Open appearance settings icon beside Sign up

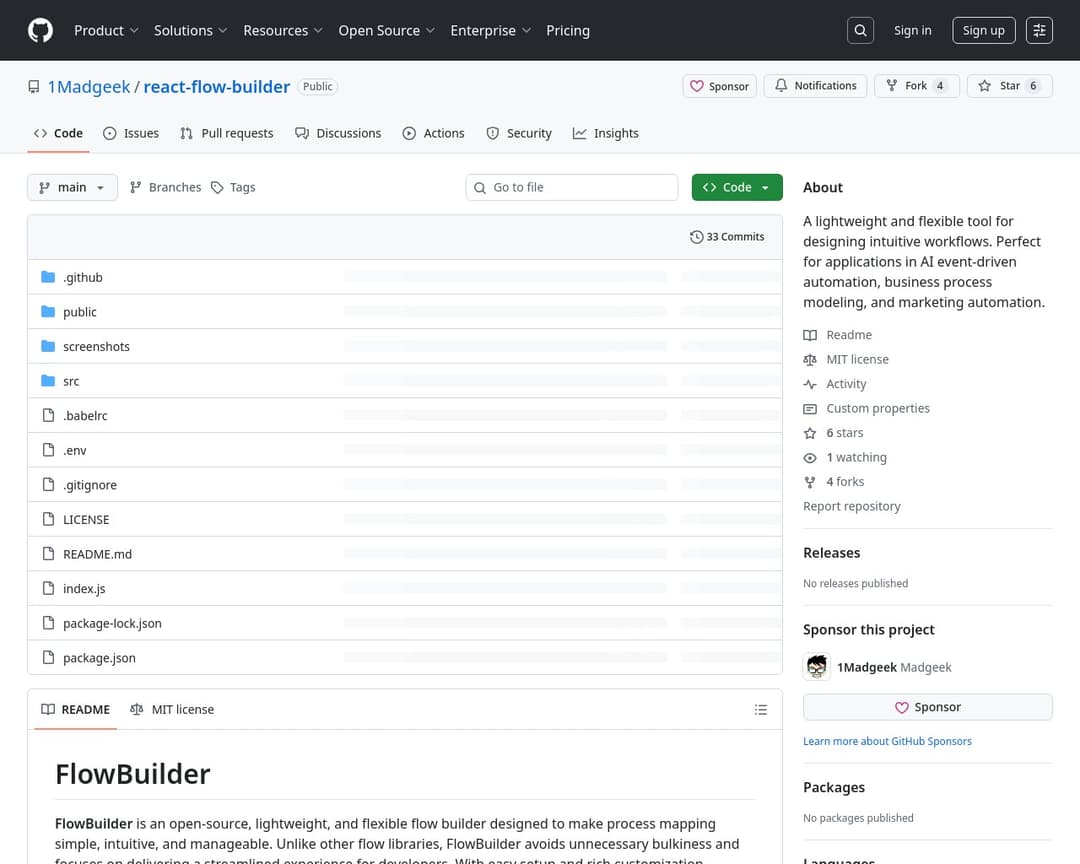point(1039,30)
